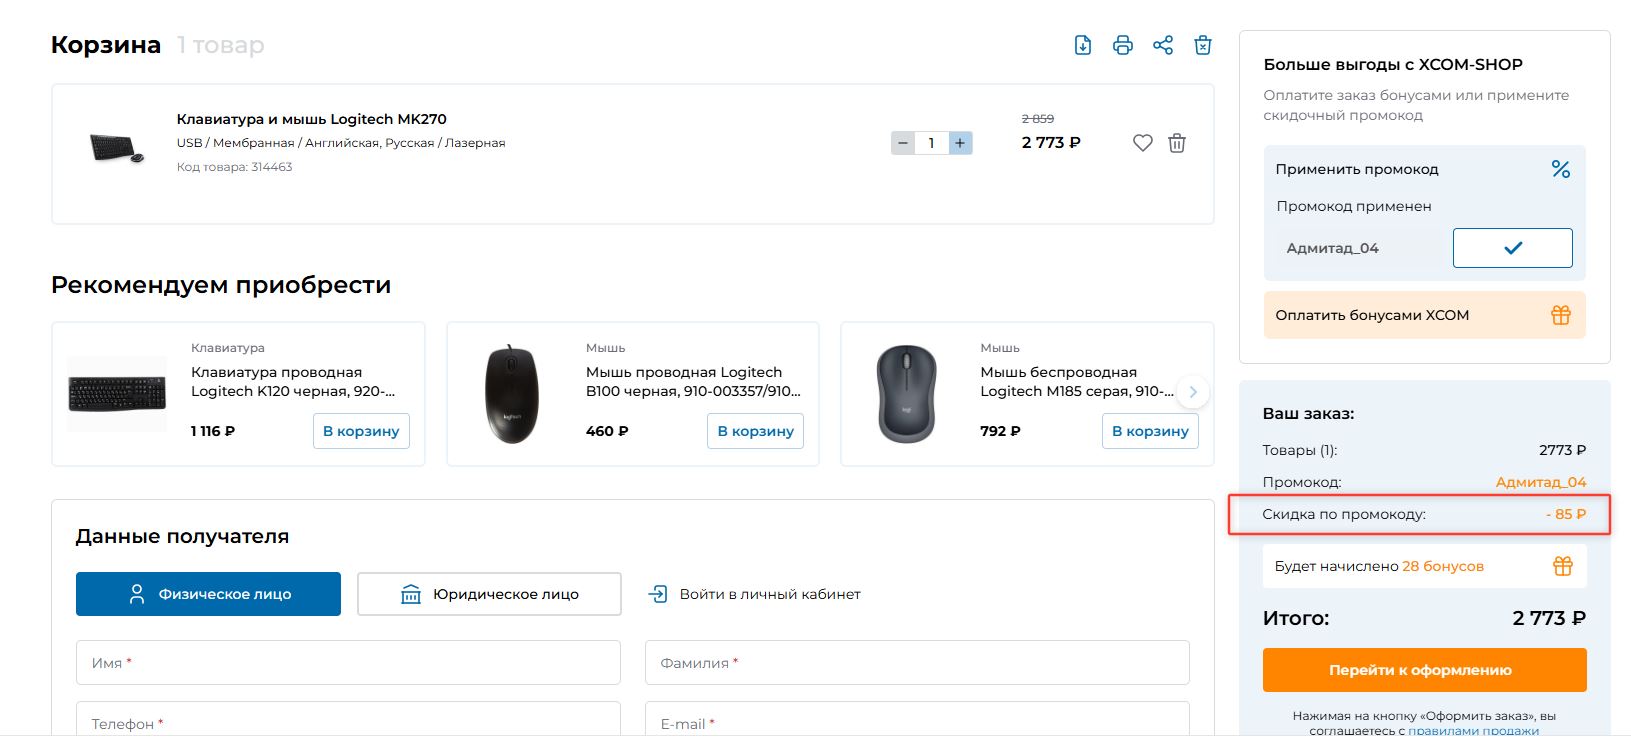This screenshot has width=1631, height=737.
Task: Click the percent icon in promo code section
Action: click(x=1560, y=169)
